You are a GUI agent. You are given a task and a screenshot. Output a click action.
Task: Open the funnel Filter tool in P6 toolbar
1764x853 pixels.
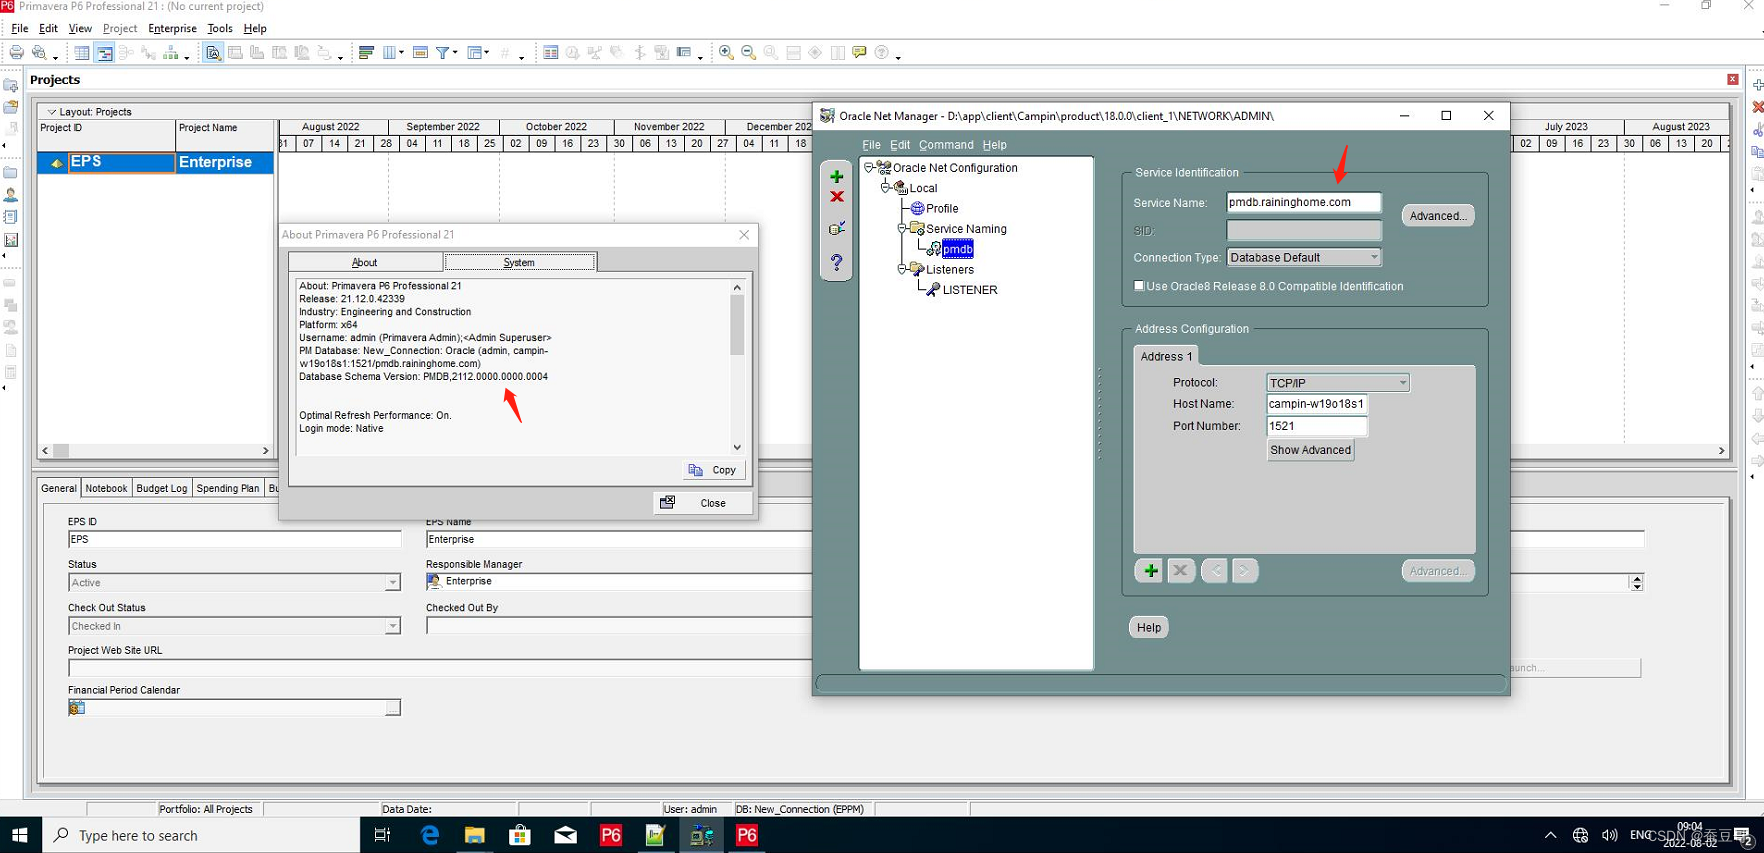442,53
